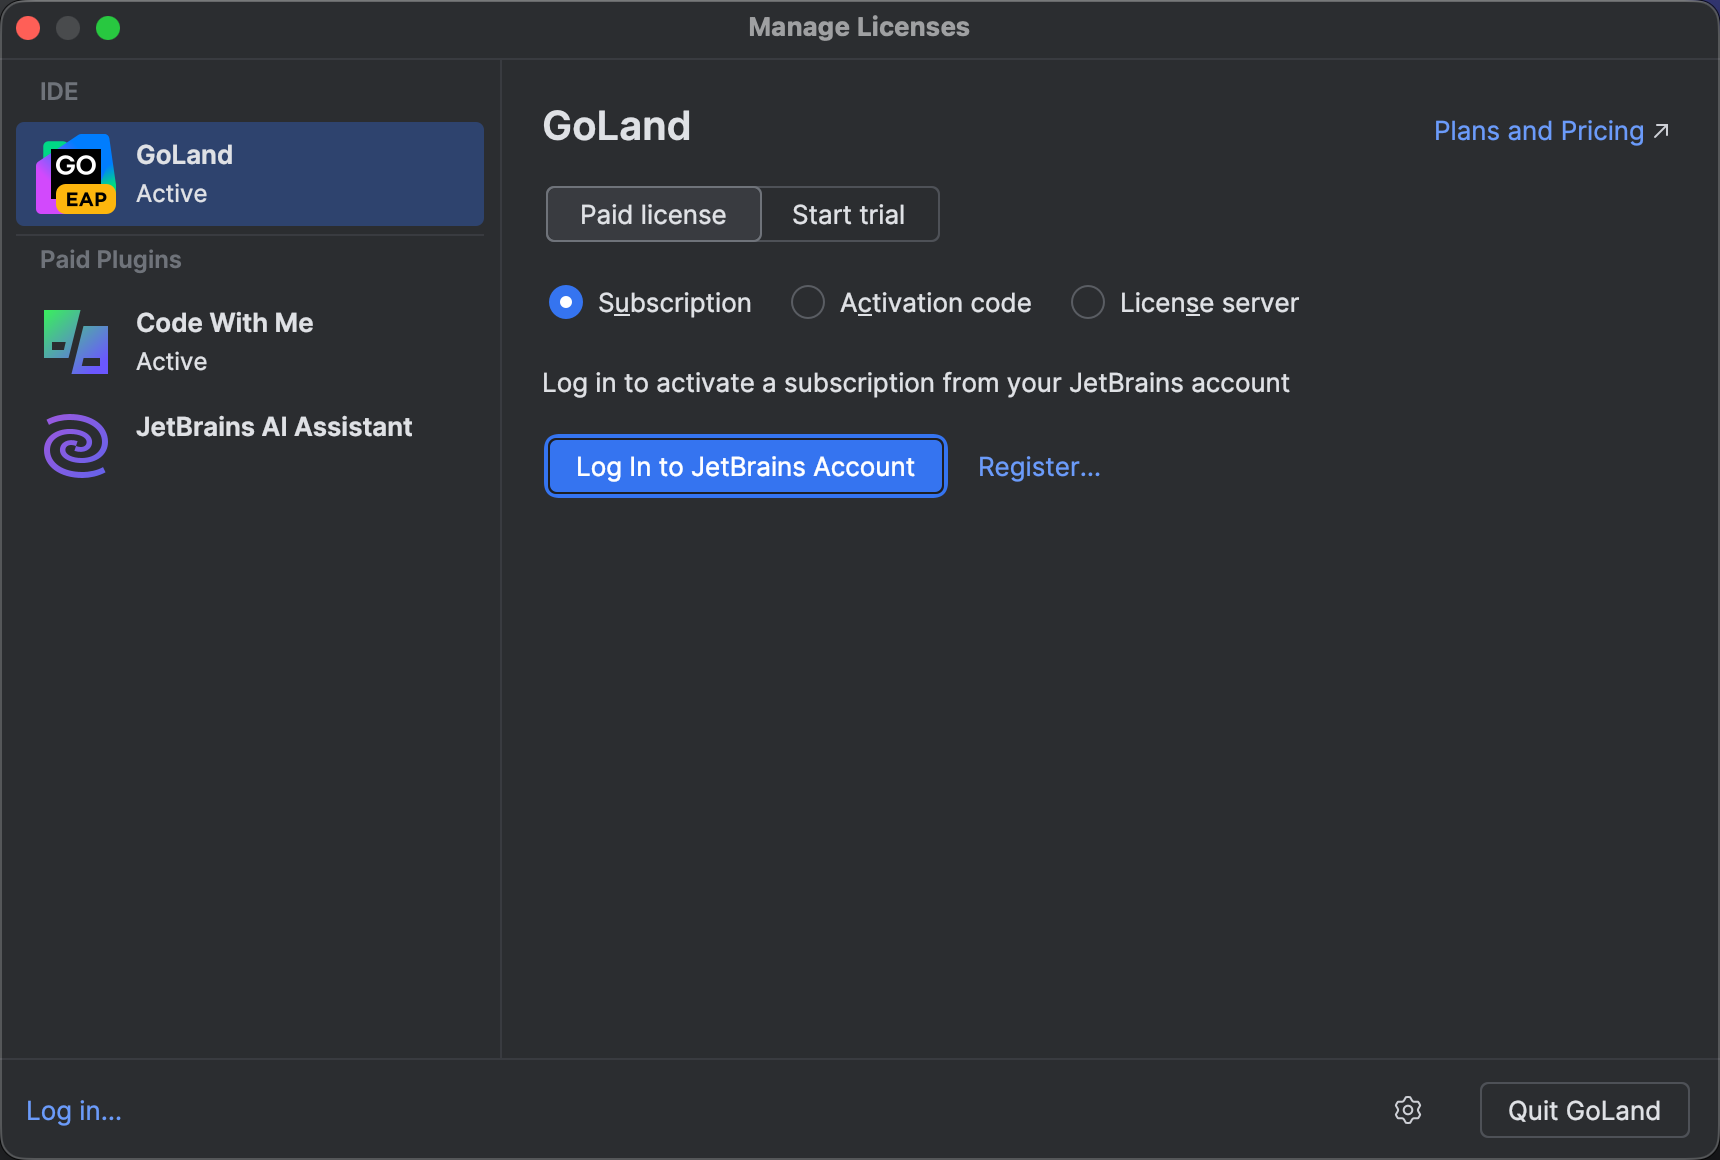The image size is (1720, 1160).
Task: Click the JetBrains AI Assistant swirl icon
Action: click(x=75, y=445)
